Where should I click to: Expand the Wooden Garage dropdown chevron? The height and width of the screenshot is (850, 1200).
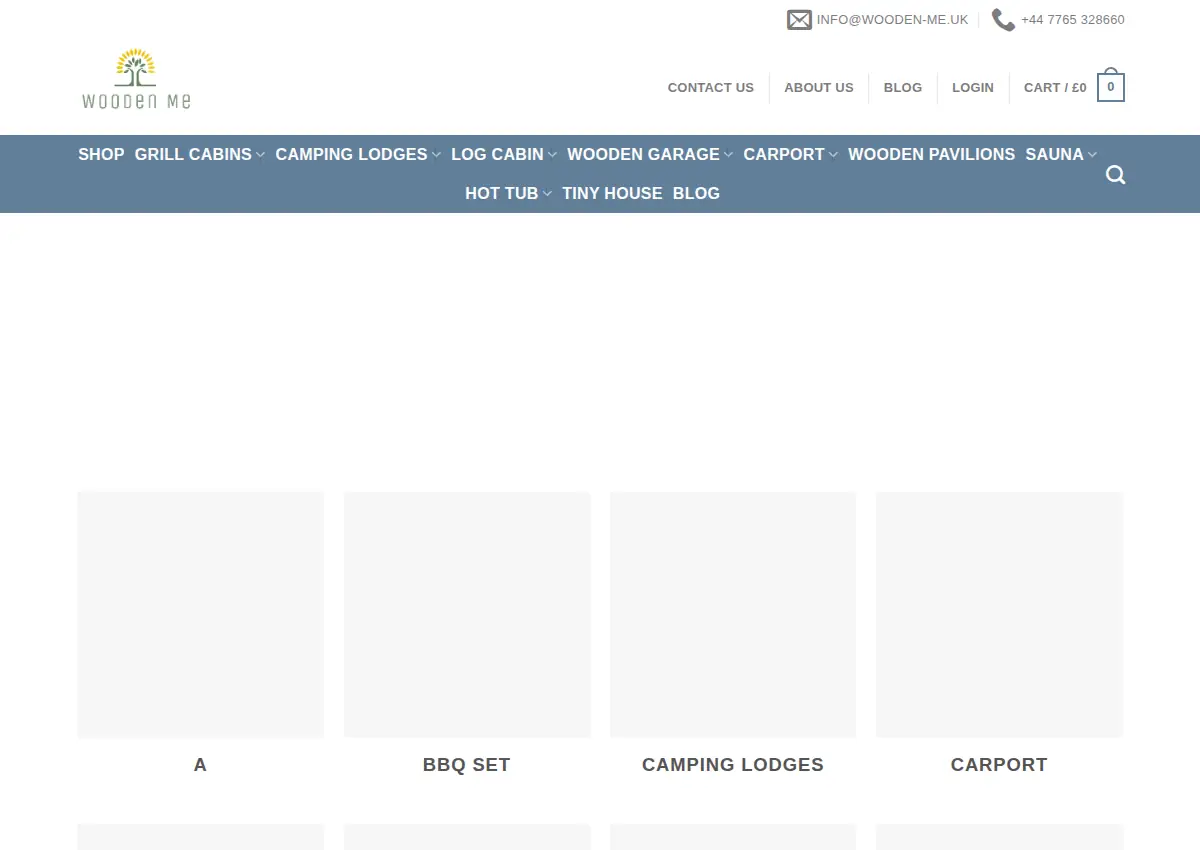click(728, 155)
